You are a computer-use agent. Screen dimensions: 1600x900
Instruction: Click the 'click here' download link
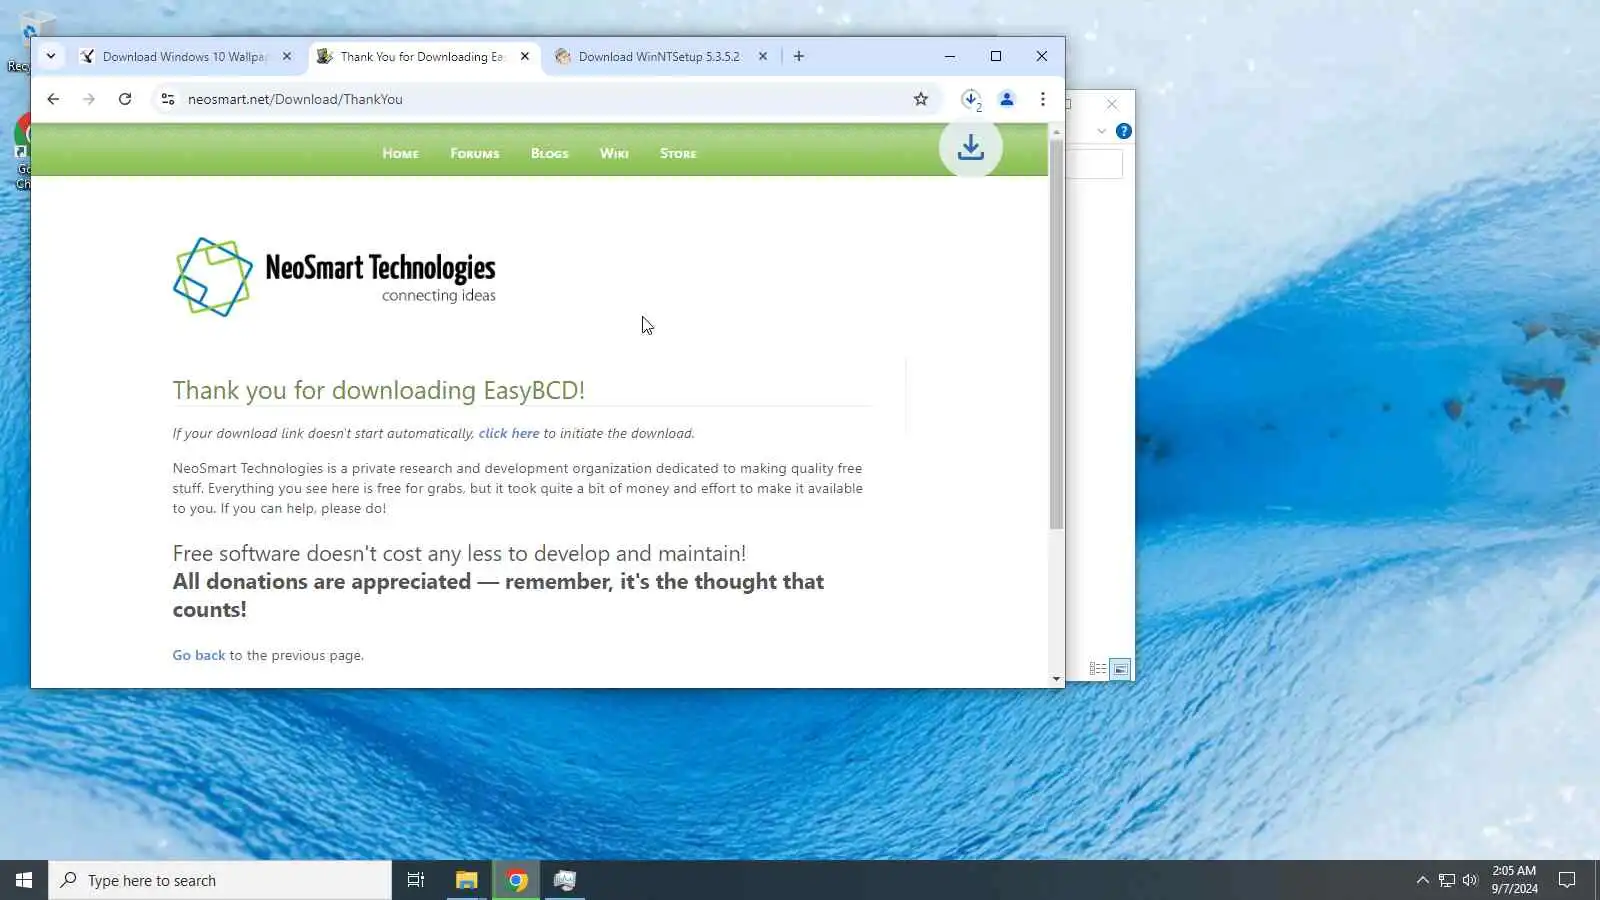pos(508,433)
